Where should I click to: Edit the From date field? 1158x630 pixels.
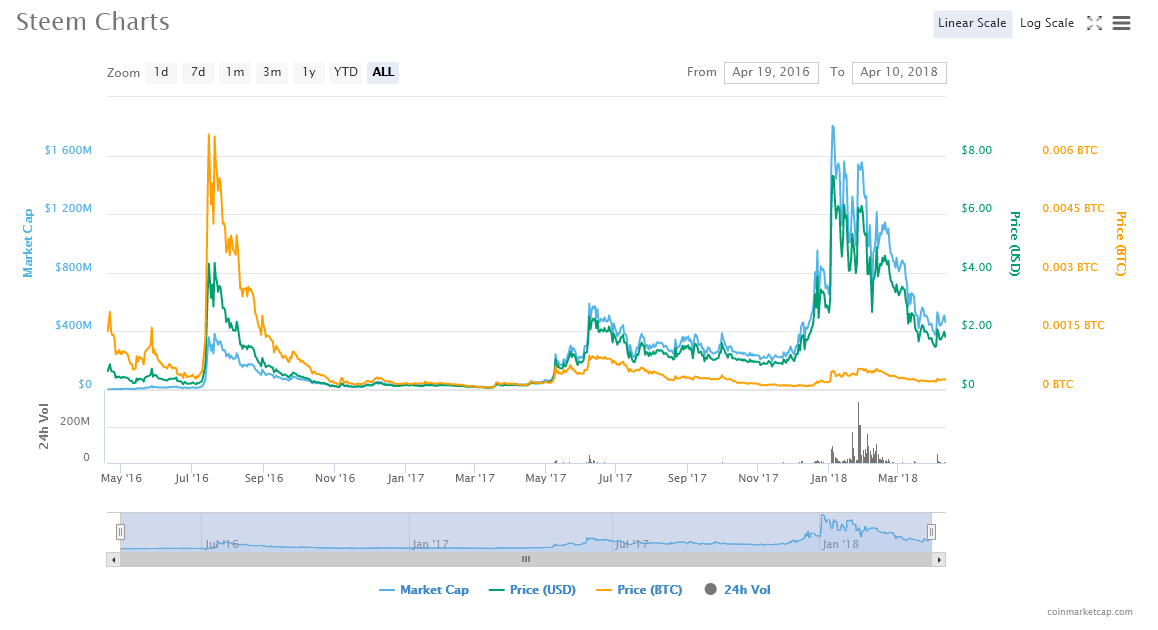coord(771,72)
